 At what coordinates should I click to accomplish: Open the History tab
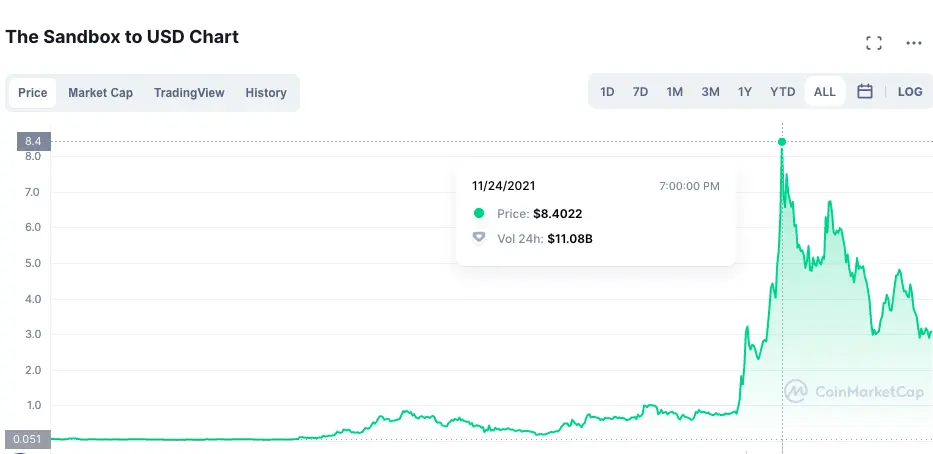point(266,93)
